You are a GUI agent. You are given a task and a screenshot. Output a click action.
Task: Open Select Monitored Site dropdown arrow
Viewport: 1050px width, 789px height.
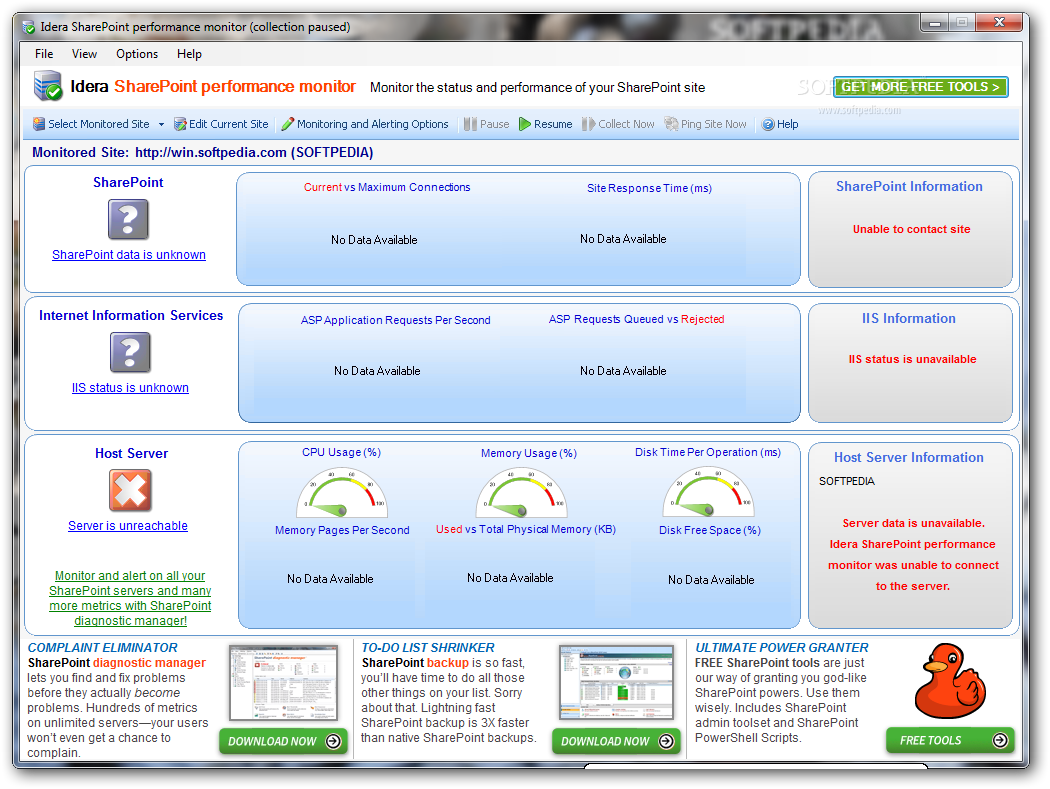pos(161,125)
